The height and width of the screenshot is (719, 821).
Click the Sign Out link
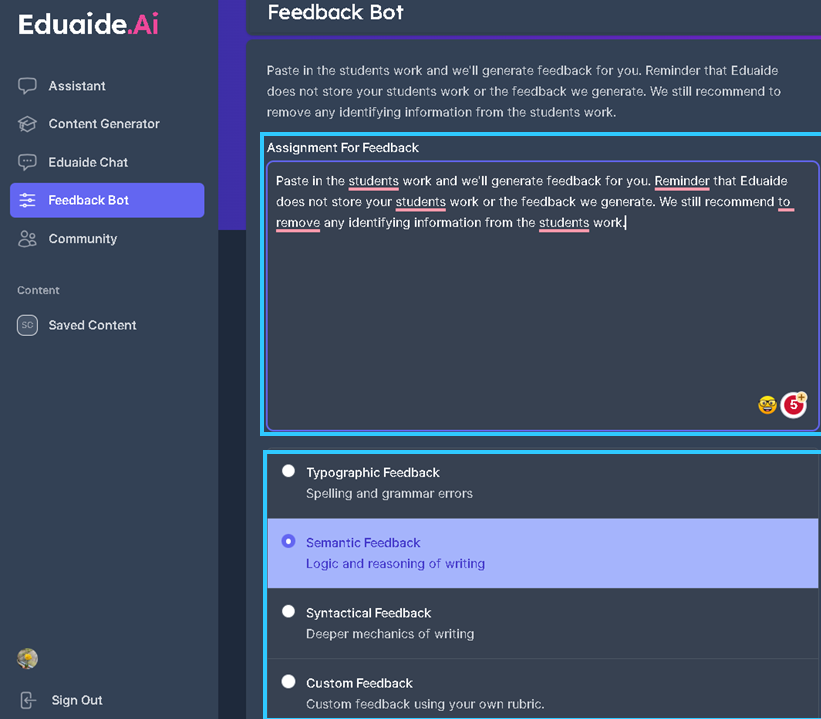coord(77,700)
